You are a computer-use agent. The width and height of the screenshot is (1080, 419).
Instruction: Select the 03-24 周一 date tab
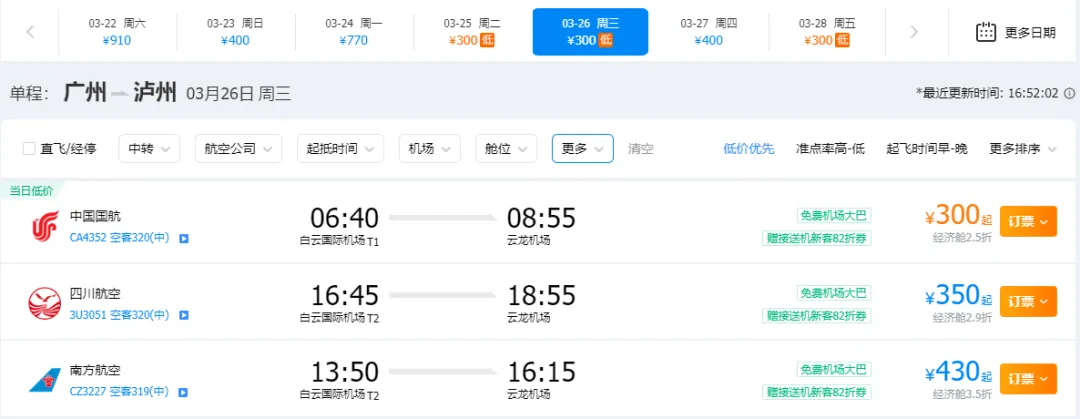tap(354, 32)
